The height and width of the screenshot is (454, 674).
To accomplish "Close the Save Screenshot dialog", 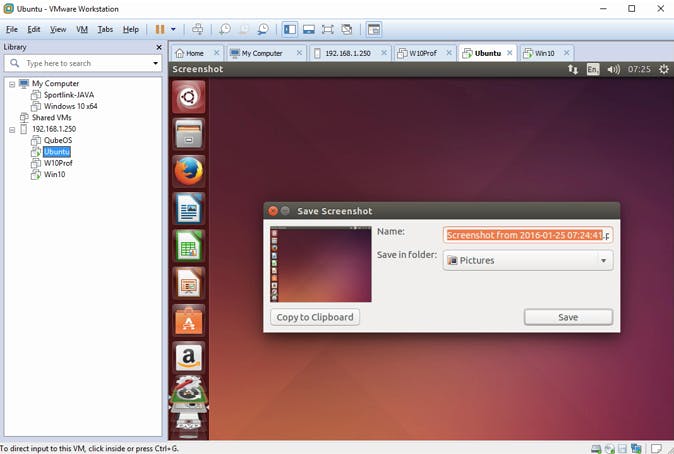I will (x=273, y=211).
